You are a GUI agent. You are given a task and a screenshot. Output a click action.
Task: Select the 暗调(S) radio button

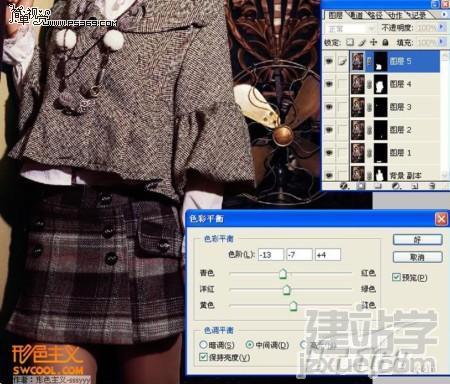pyautogui.click(x=203, y=344)
